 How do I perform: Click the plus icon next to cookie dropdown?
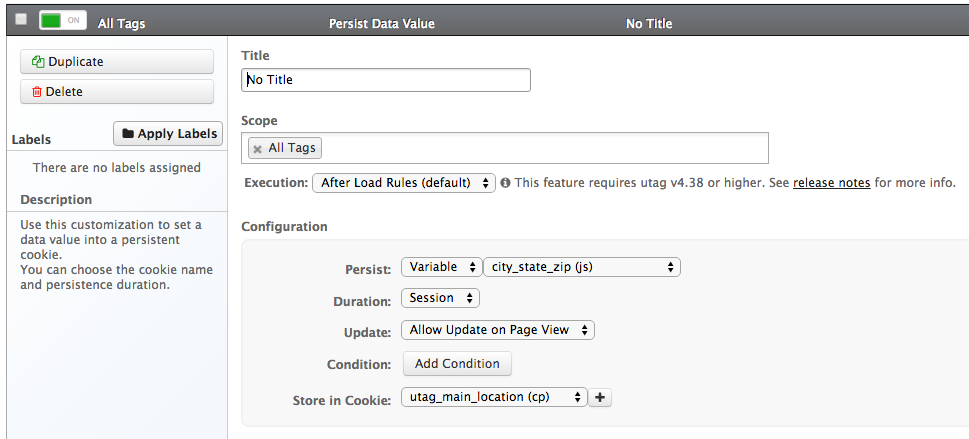(600, 397)
